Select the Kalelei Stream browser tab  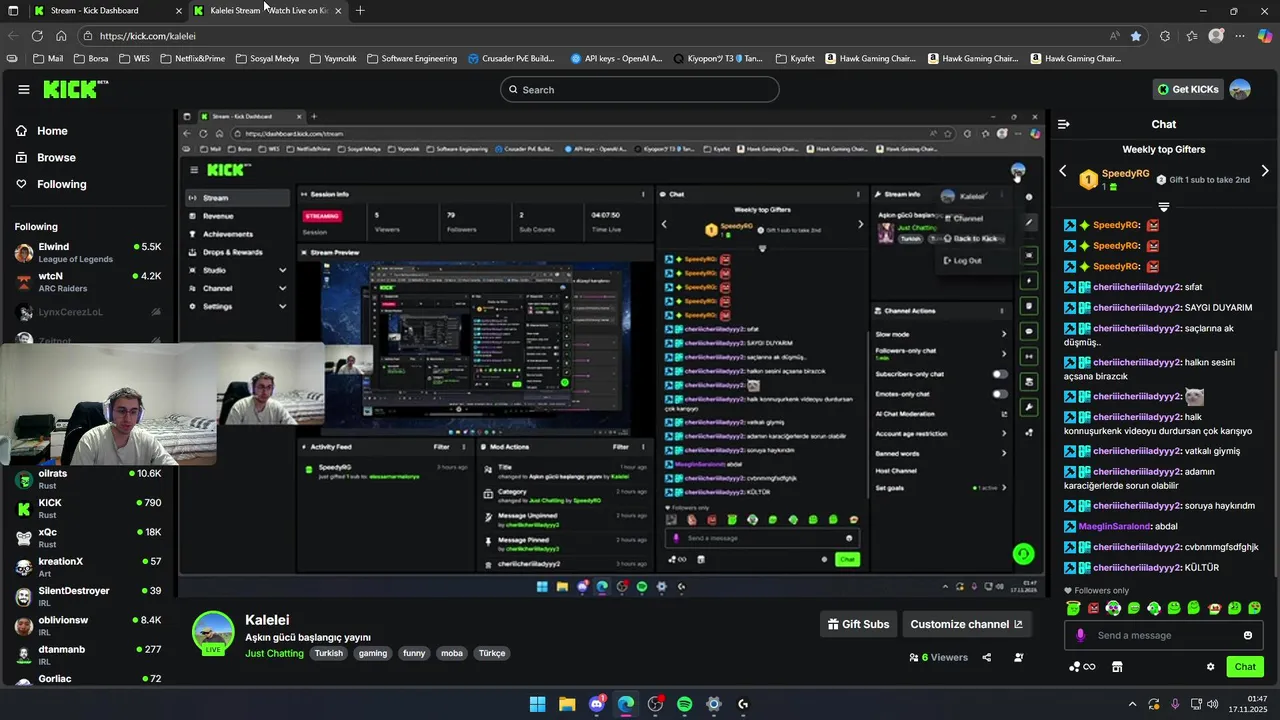[x=267, y=11]
